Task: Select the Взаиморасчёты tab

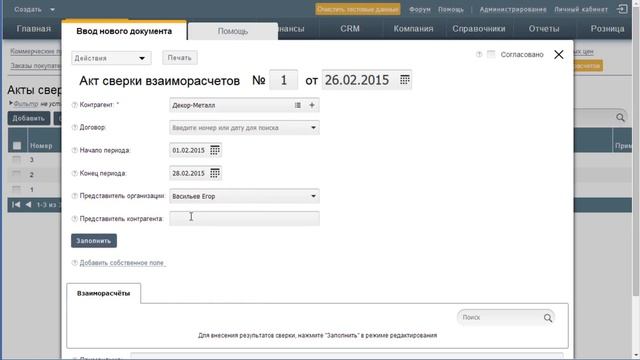Action: 104,293
